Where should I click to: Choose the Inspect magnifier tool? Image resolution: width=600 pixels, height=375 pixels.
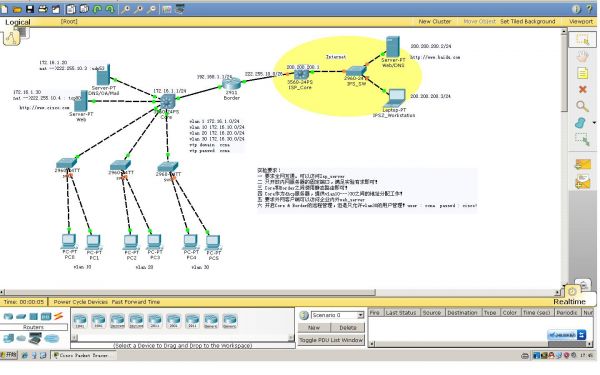tap(582, 106)
